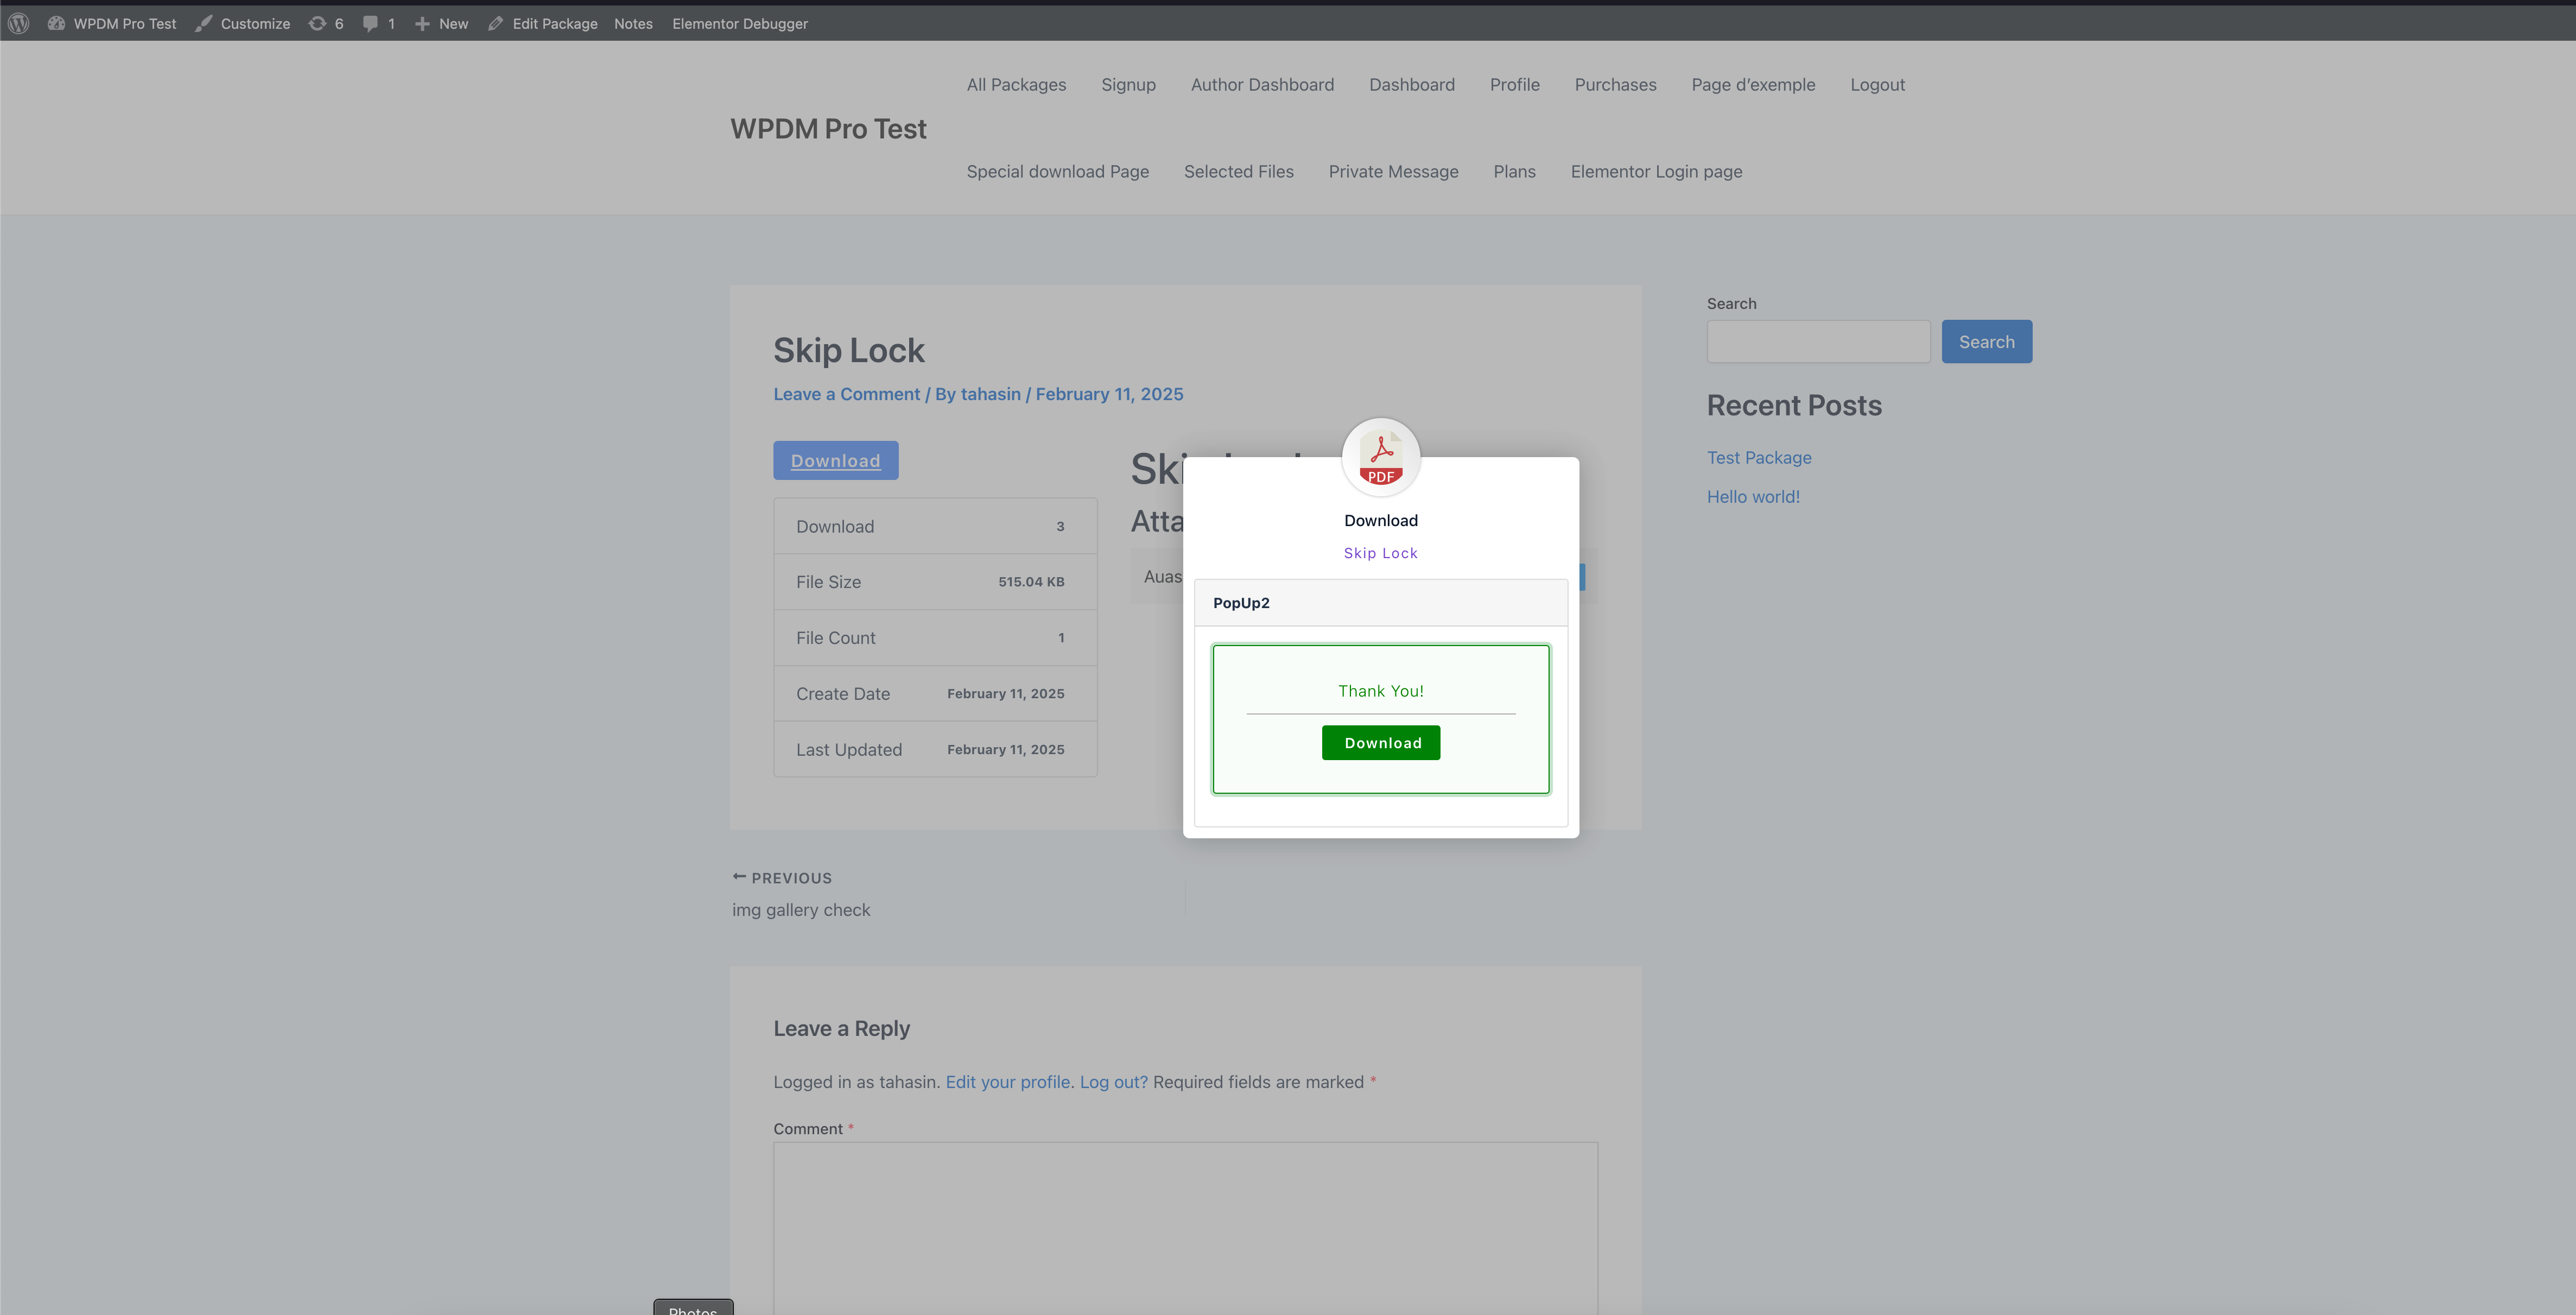
Task: Click the Create Date February 11, 2025 value
Action: (1005, 694)
